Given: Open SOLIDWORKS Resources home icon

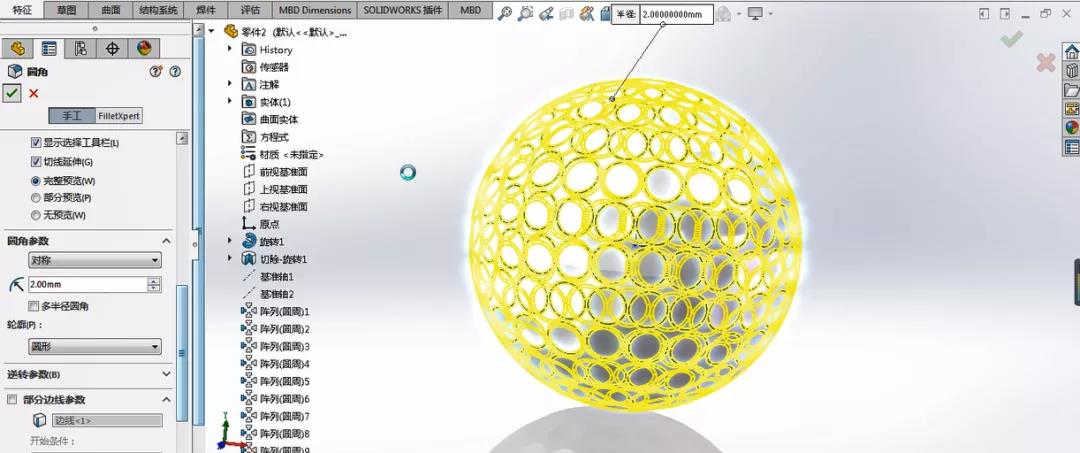Looking at the screenshot, I should 1071,52.
